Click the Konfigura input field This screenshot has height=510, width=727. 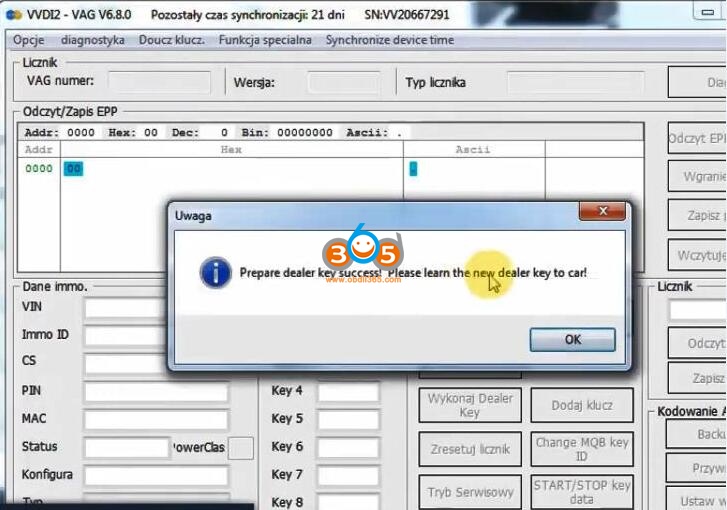(156, 476)
